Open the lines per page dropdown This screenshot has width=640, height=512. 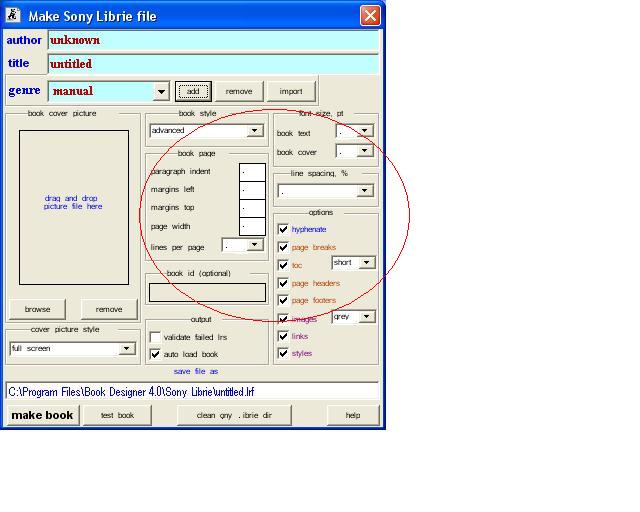coord(255,245)
